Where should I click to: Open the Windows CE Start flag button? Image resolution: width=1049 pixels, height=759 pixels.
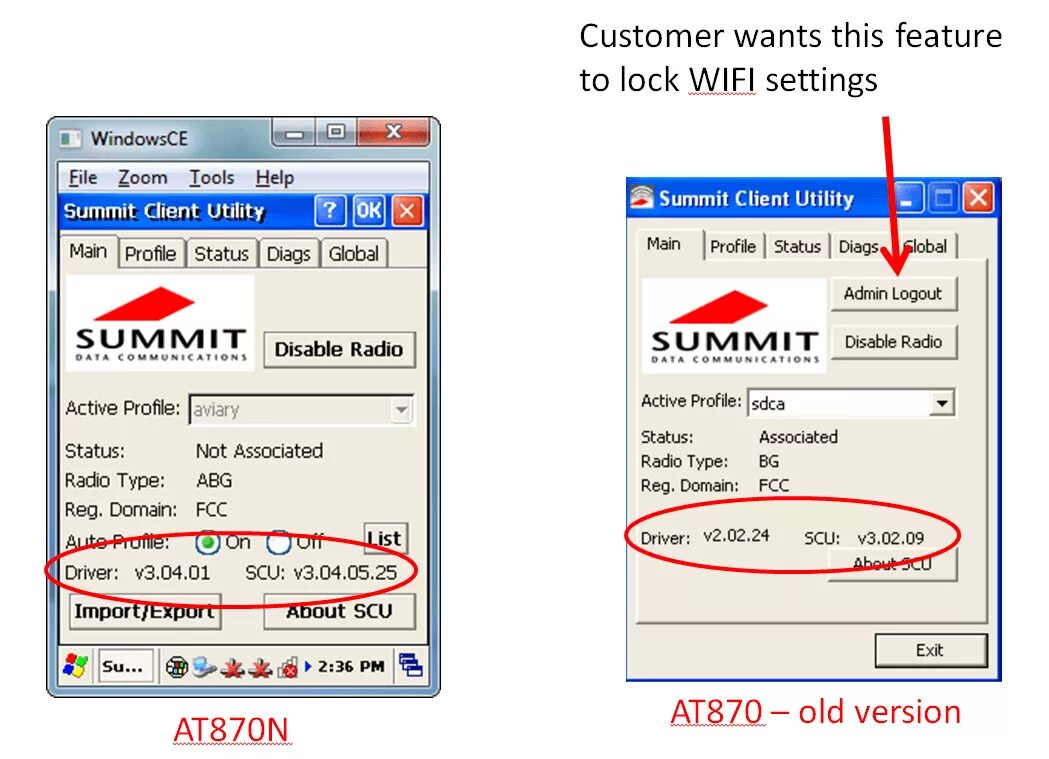click(76, 667)
